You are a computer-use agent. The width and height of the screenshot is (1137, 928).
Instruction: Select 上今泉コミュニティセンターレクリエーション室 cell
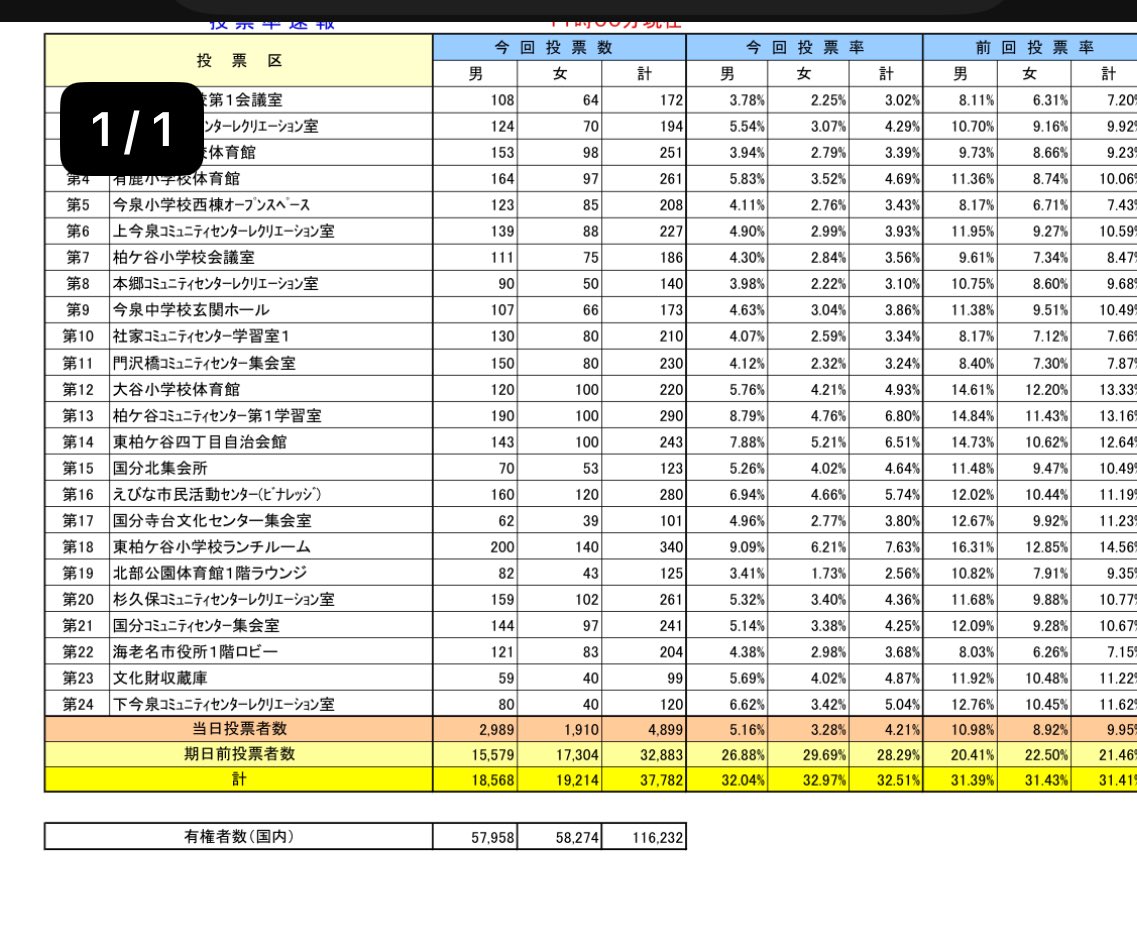coord(271,231)
